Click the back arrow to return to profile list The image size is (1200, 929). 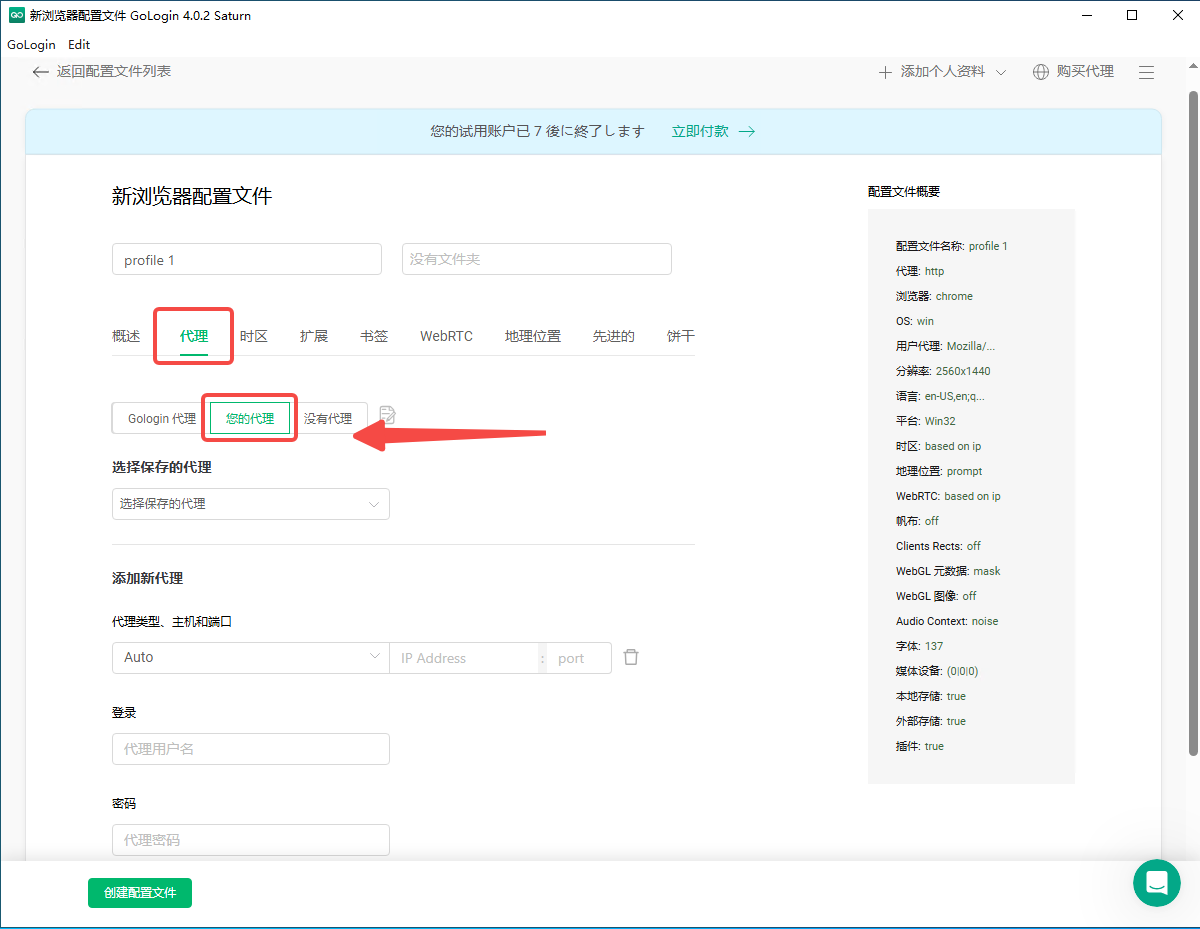pos(40,72)
